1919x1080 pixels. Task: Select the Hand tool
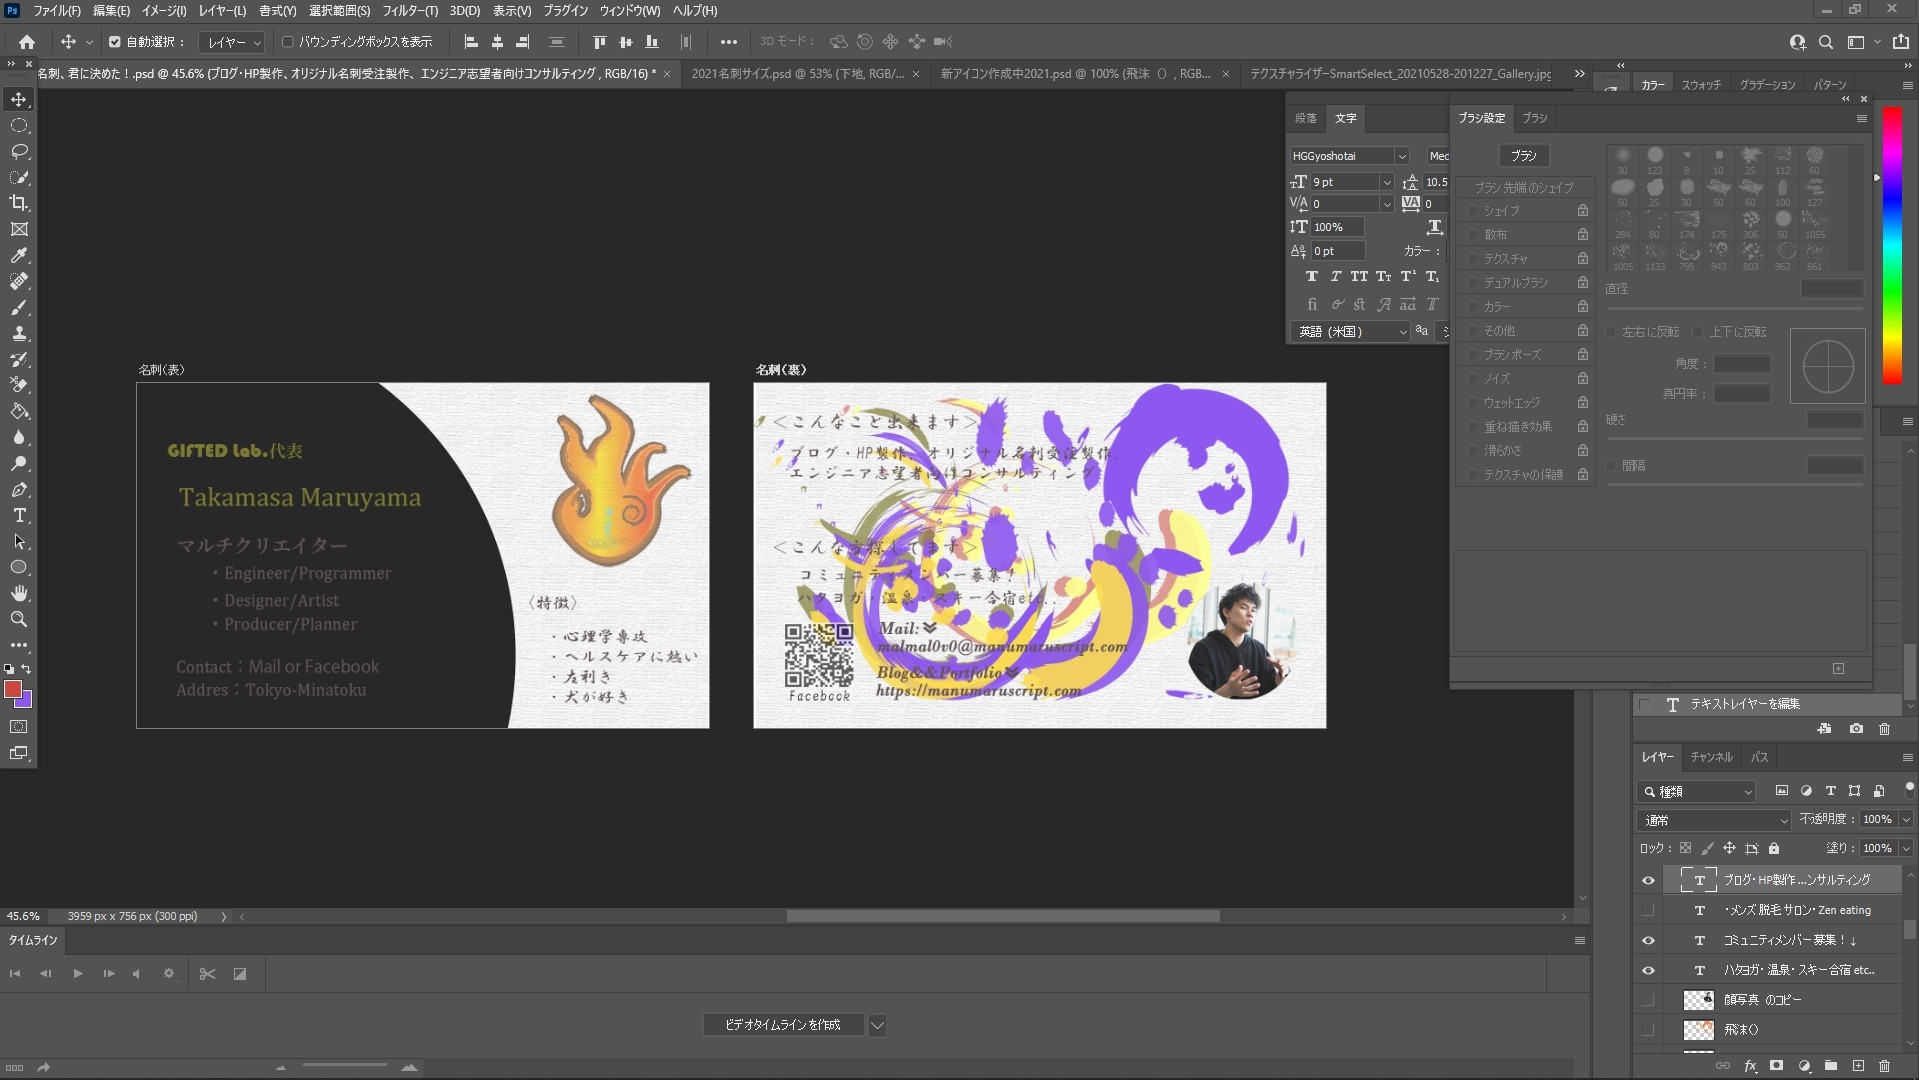pos(19,593)
